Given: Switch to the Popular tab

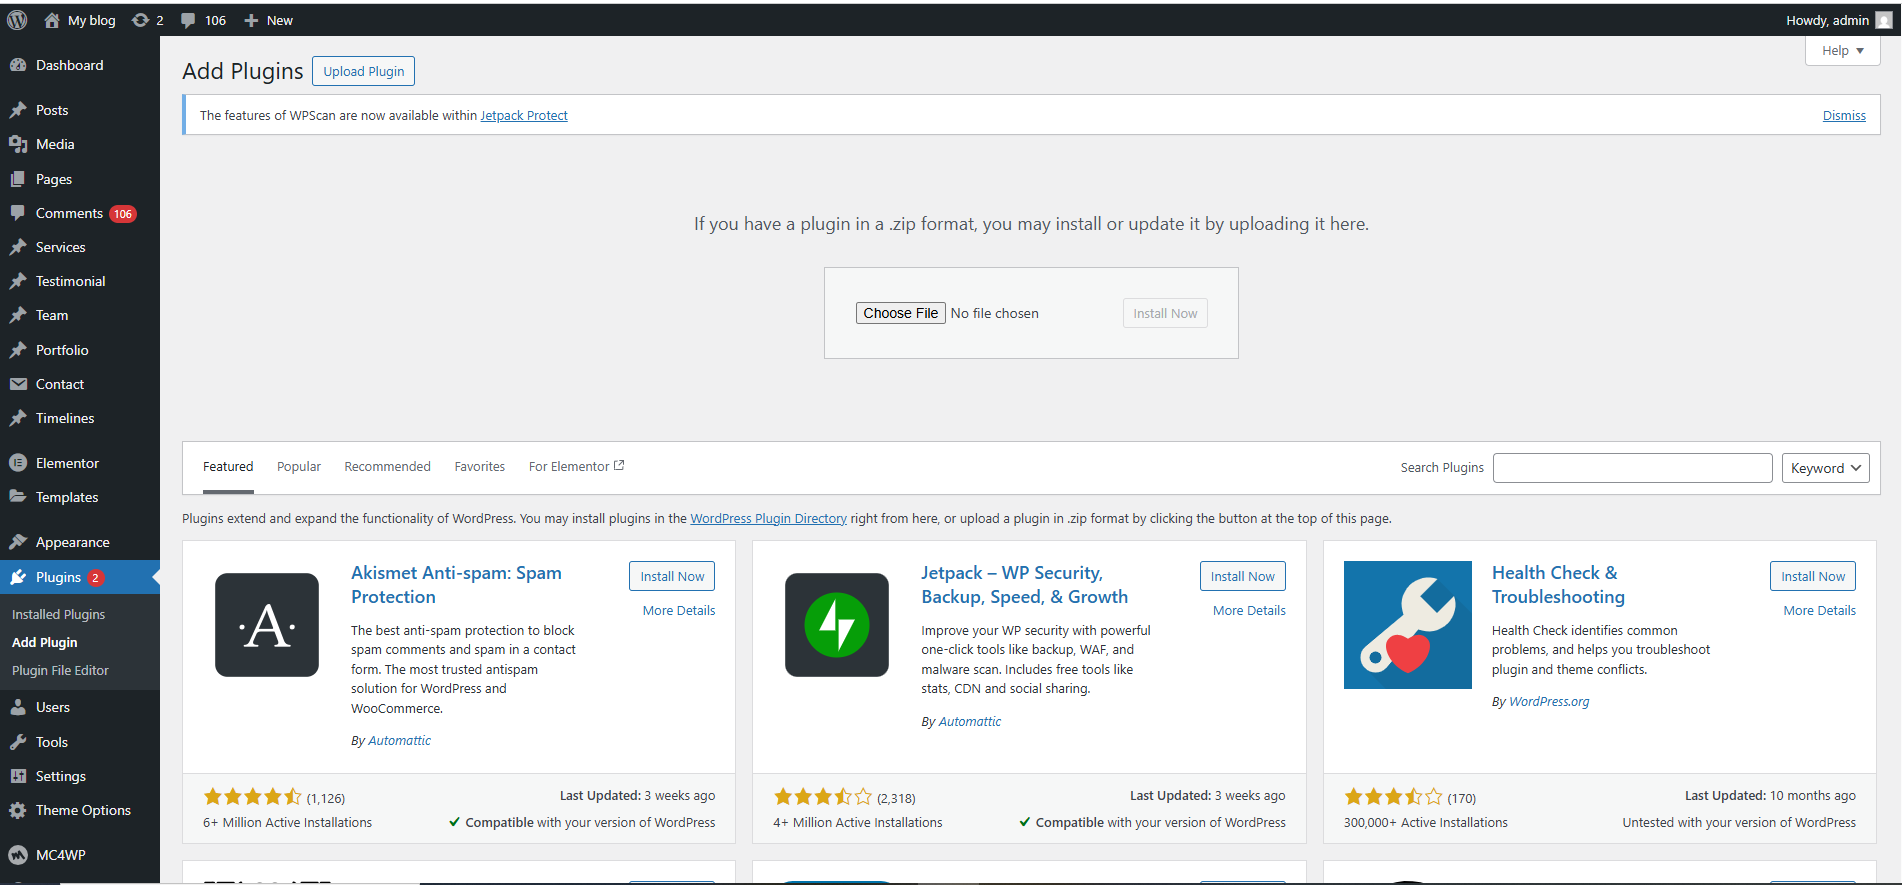Looking at the screenshot, I should point(299,467).
